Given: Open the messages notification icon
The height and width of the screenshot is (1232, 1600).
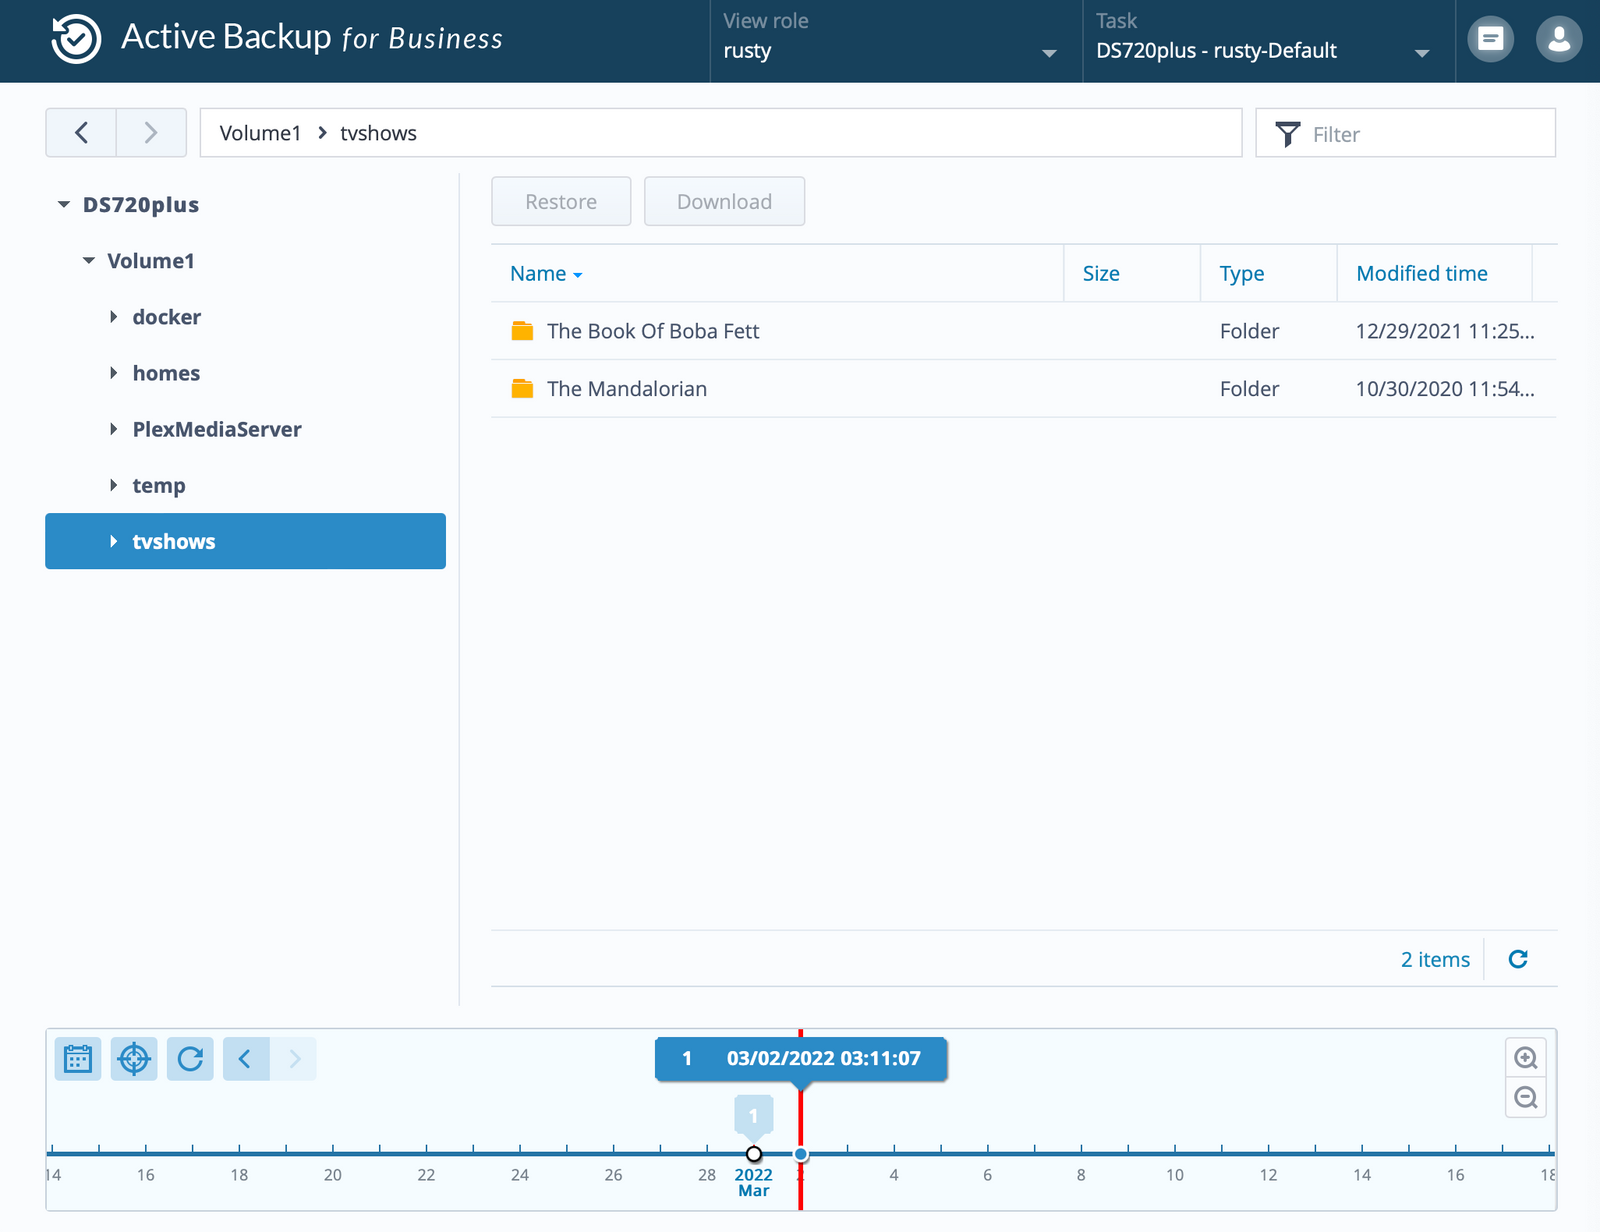Looking at the screenshot, I should click(x=1490, y=40).
